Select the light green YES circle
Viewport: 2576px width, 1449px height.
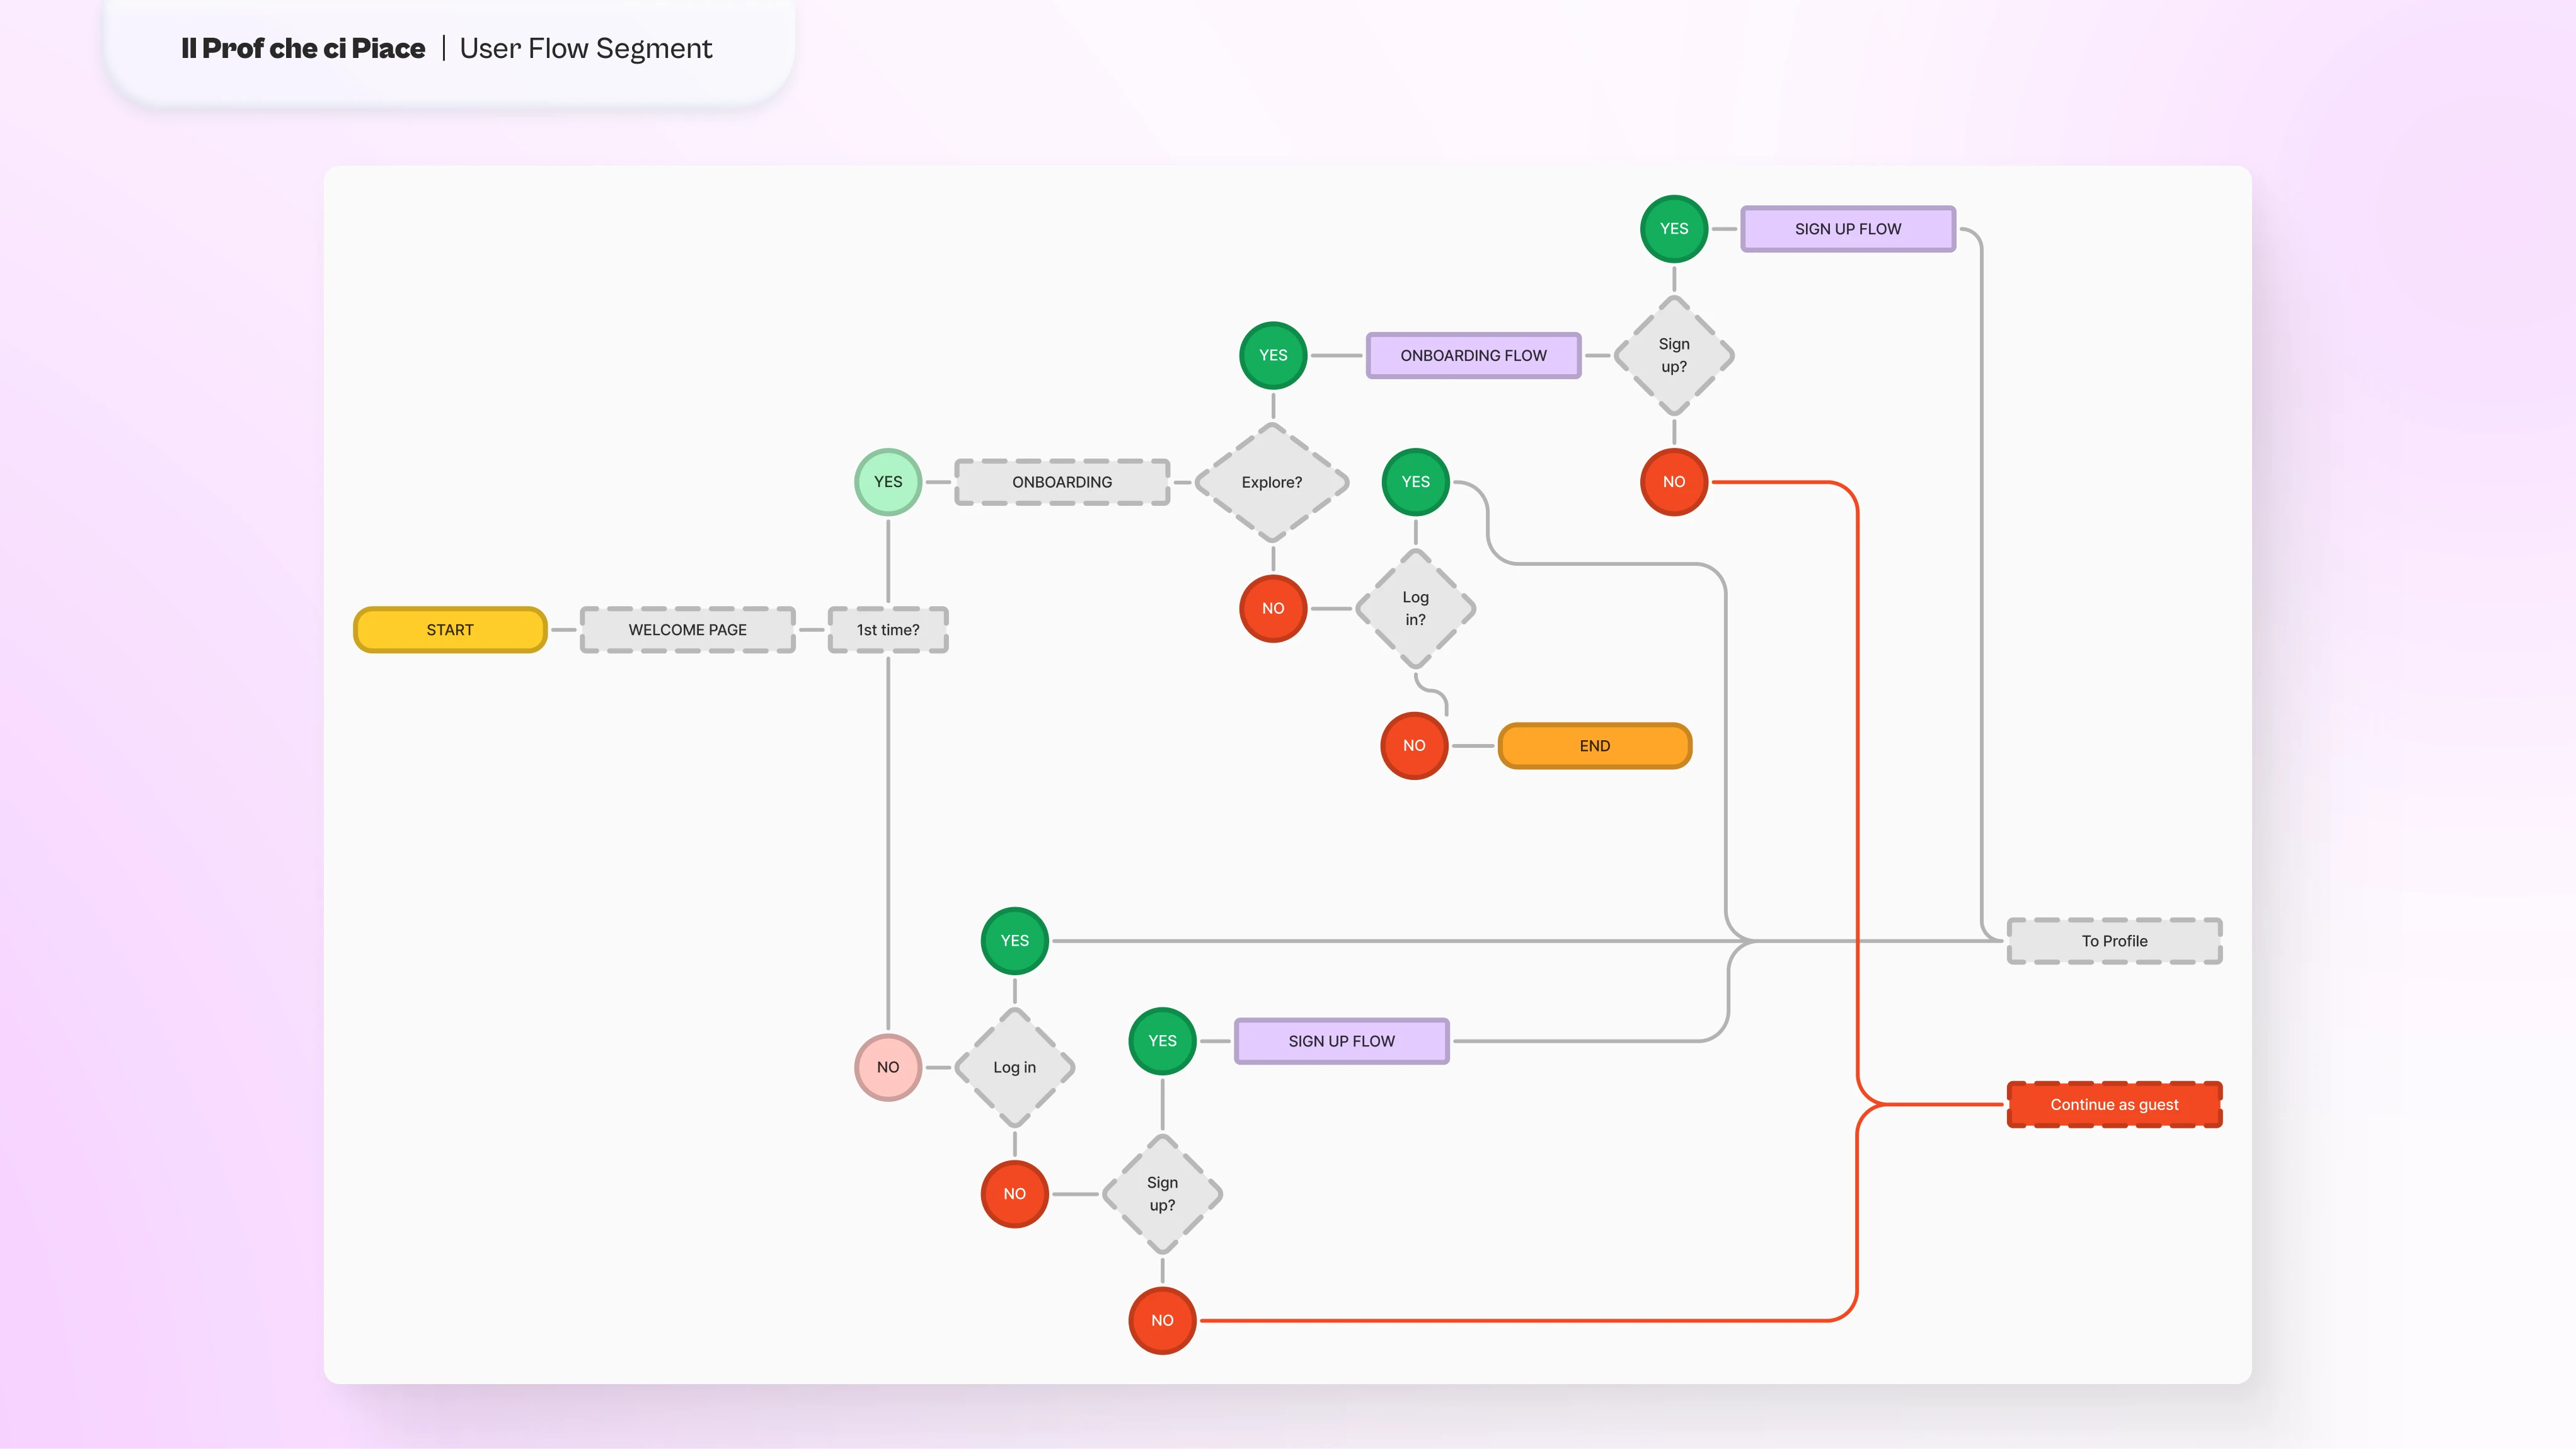[887, 482]
